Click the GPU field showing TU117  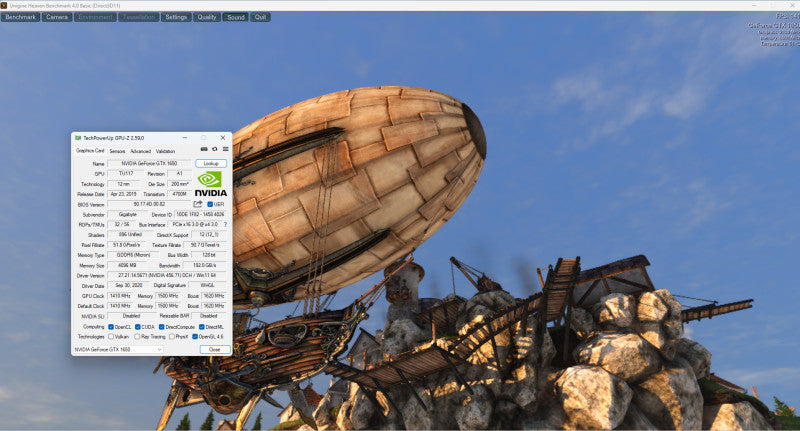tap(126, 173)
